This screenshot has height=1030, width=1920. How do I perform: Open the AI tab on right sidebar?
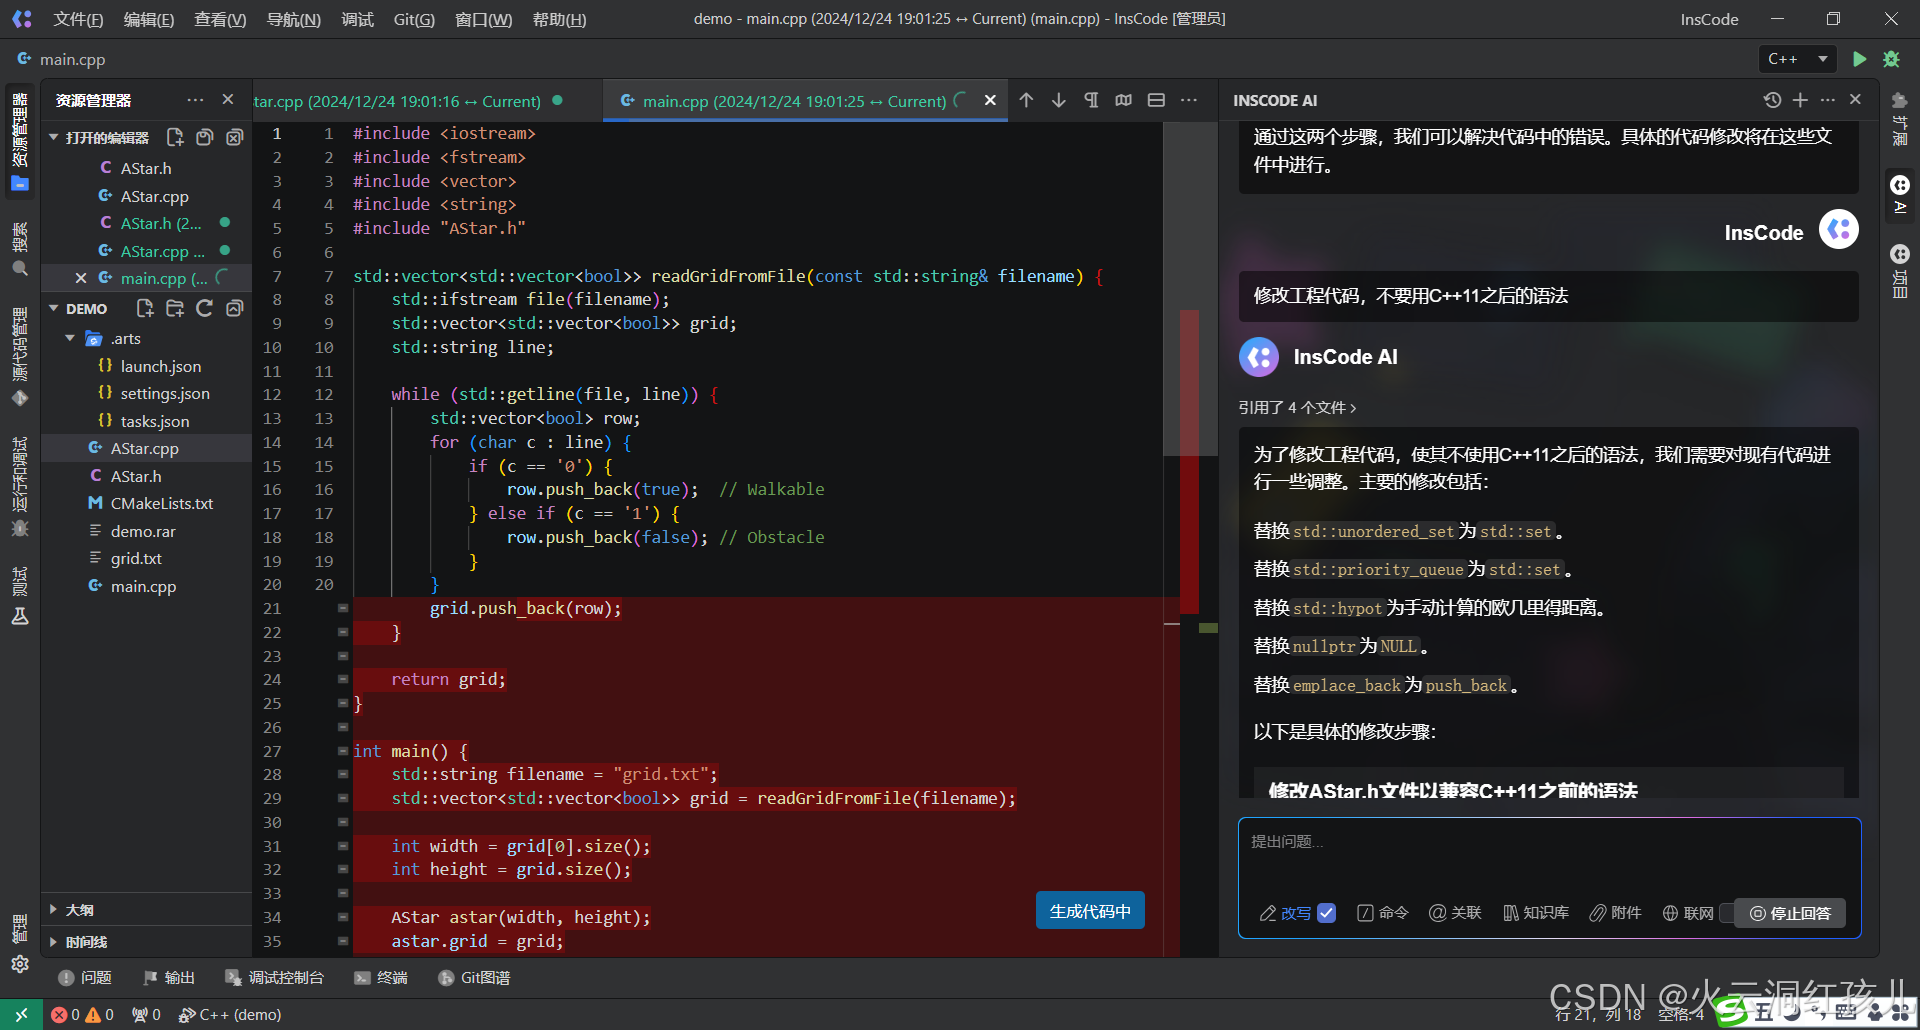(x=1900, y=195)
